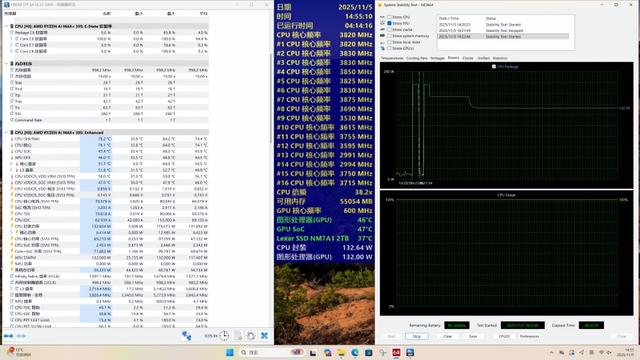Click the Stop button in the stability test
This screenshot has height=360, width=640.
(x=417, y=336)
